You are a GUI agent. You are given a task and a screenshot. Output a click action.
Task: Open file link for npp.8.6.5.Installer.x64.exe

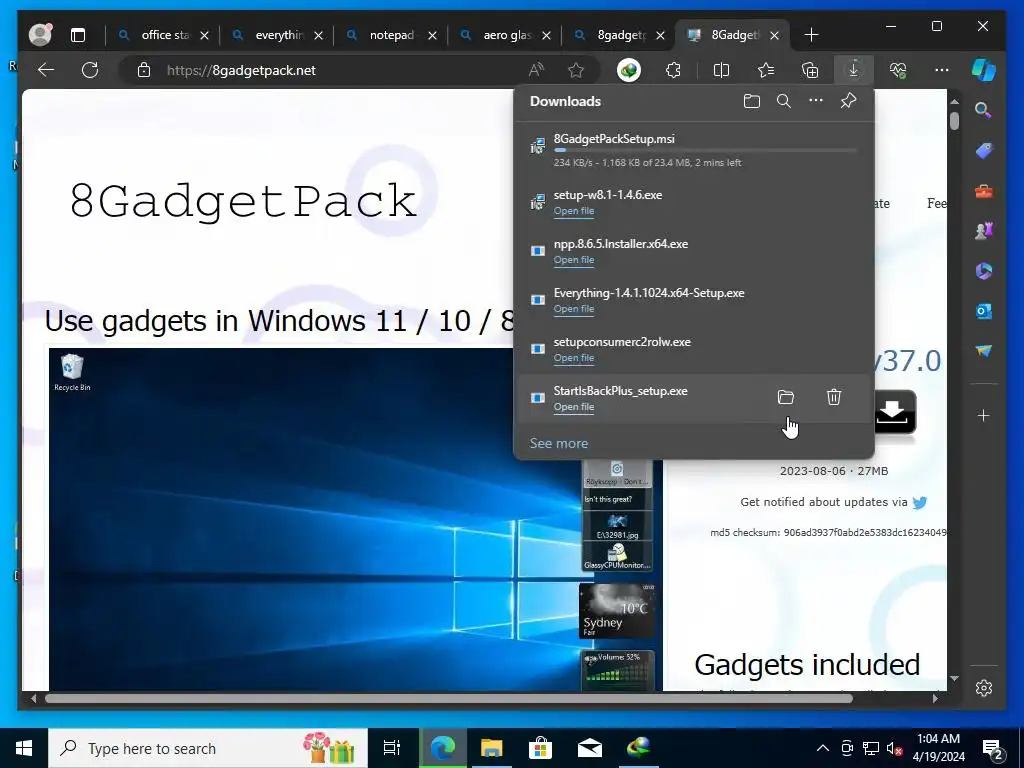tap(574, 260)
